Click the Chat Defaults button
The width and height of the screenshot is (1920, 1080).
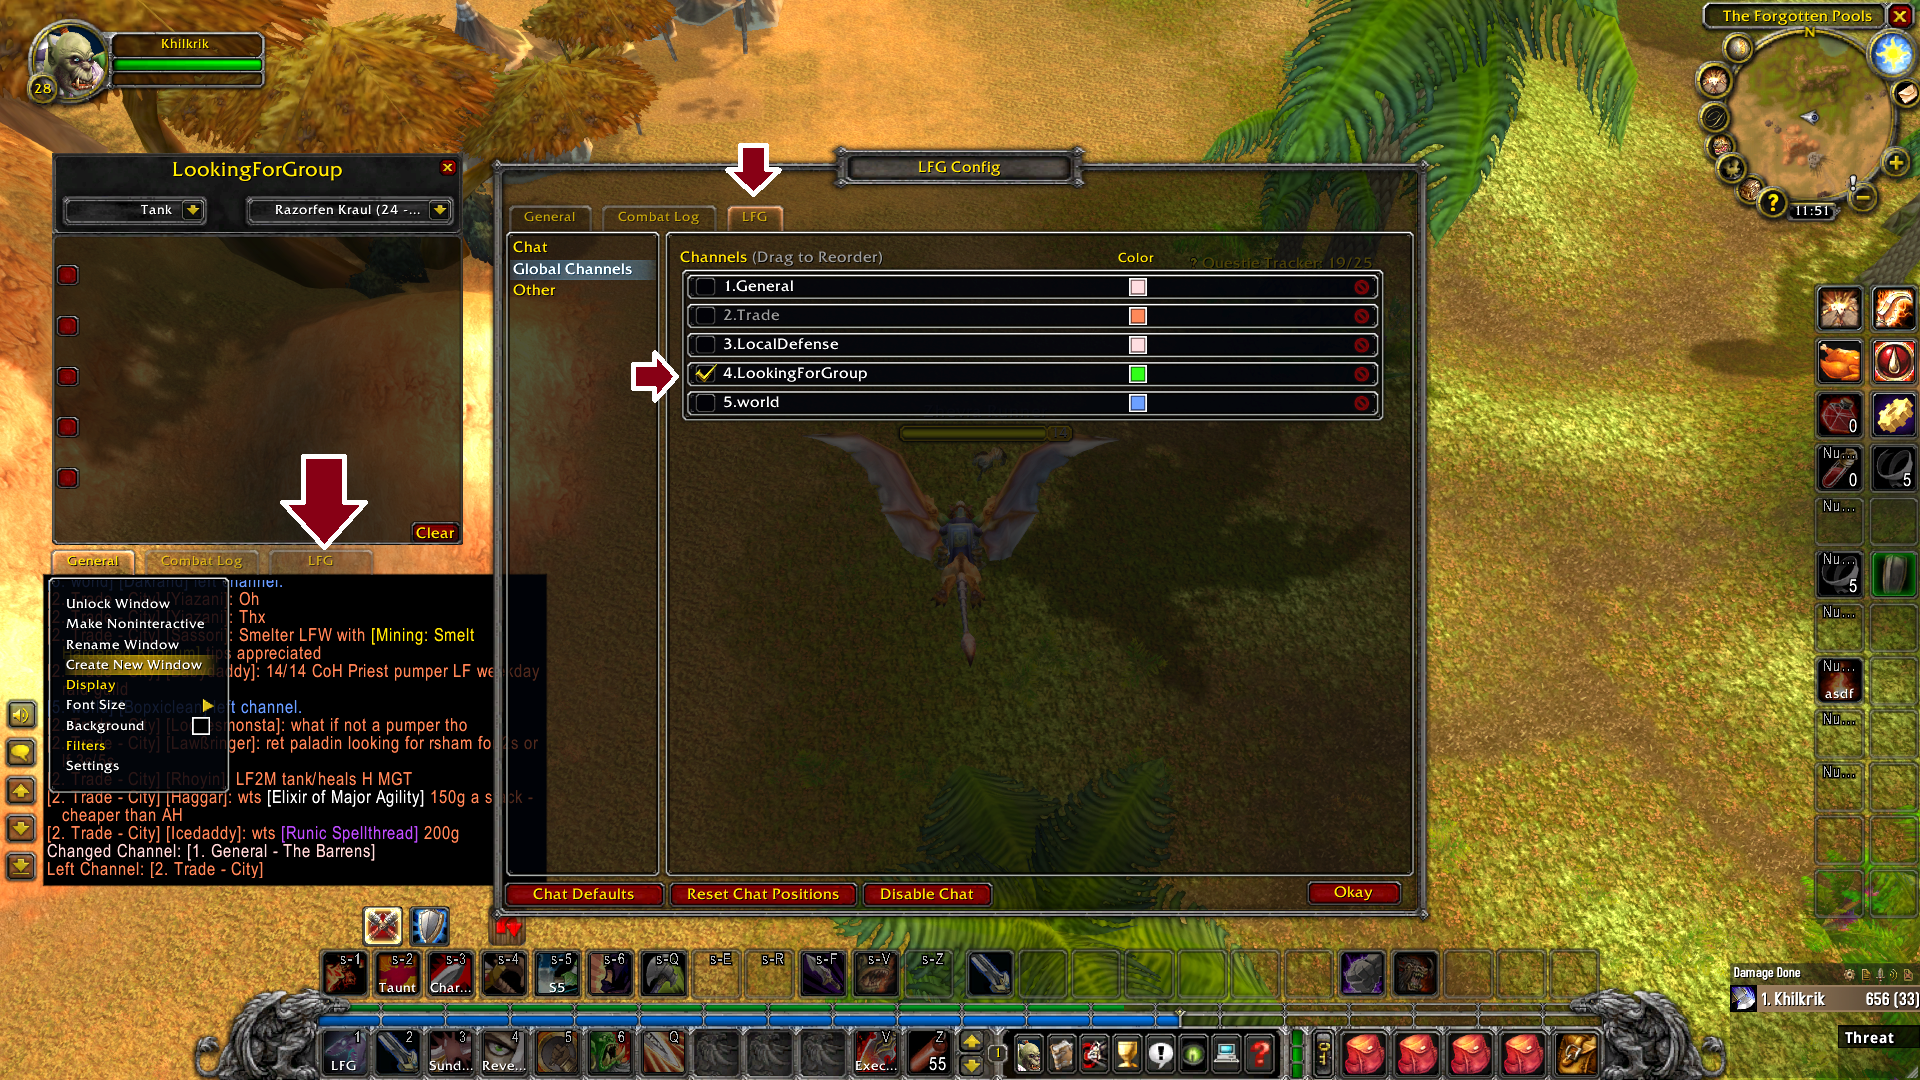[582, 894]
